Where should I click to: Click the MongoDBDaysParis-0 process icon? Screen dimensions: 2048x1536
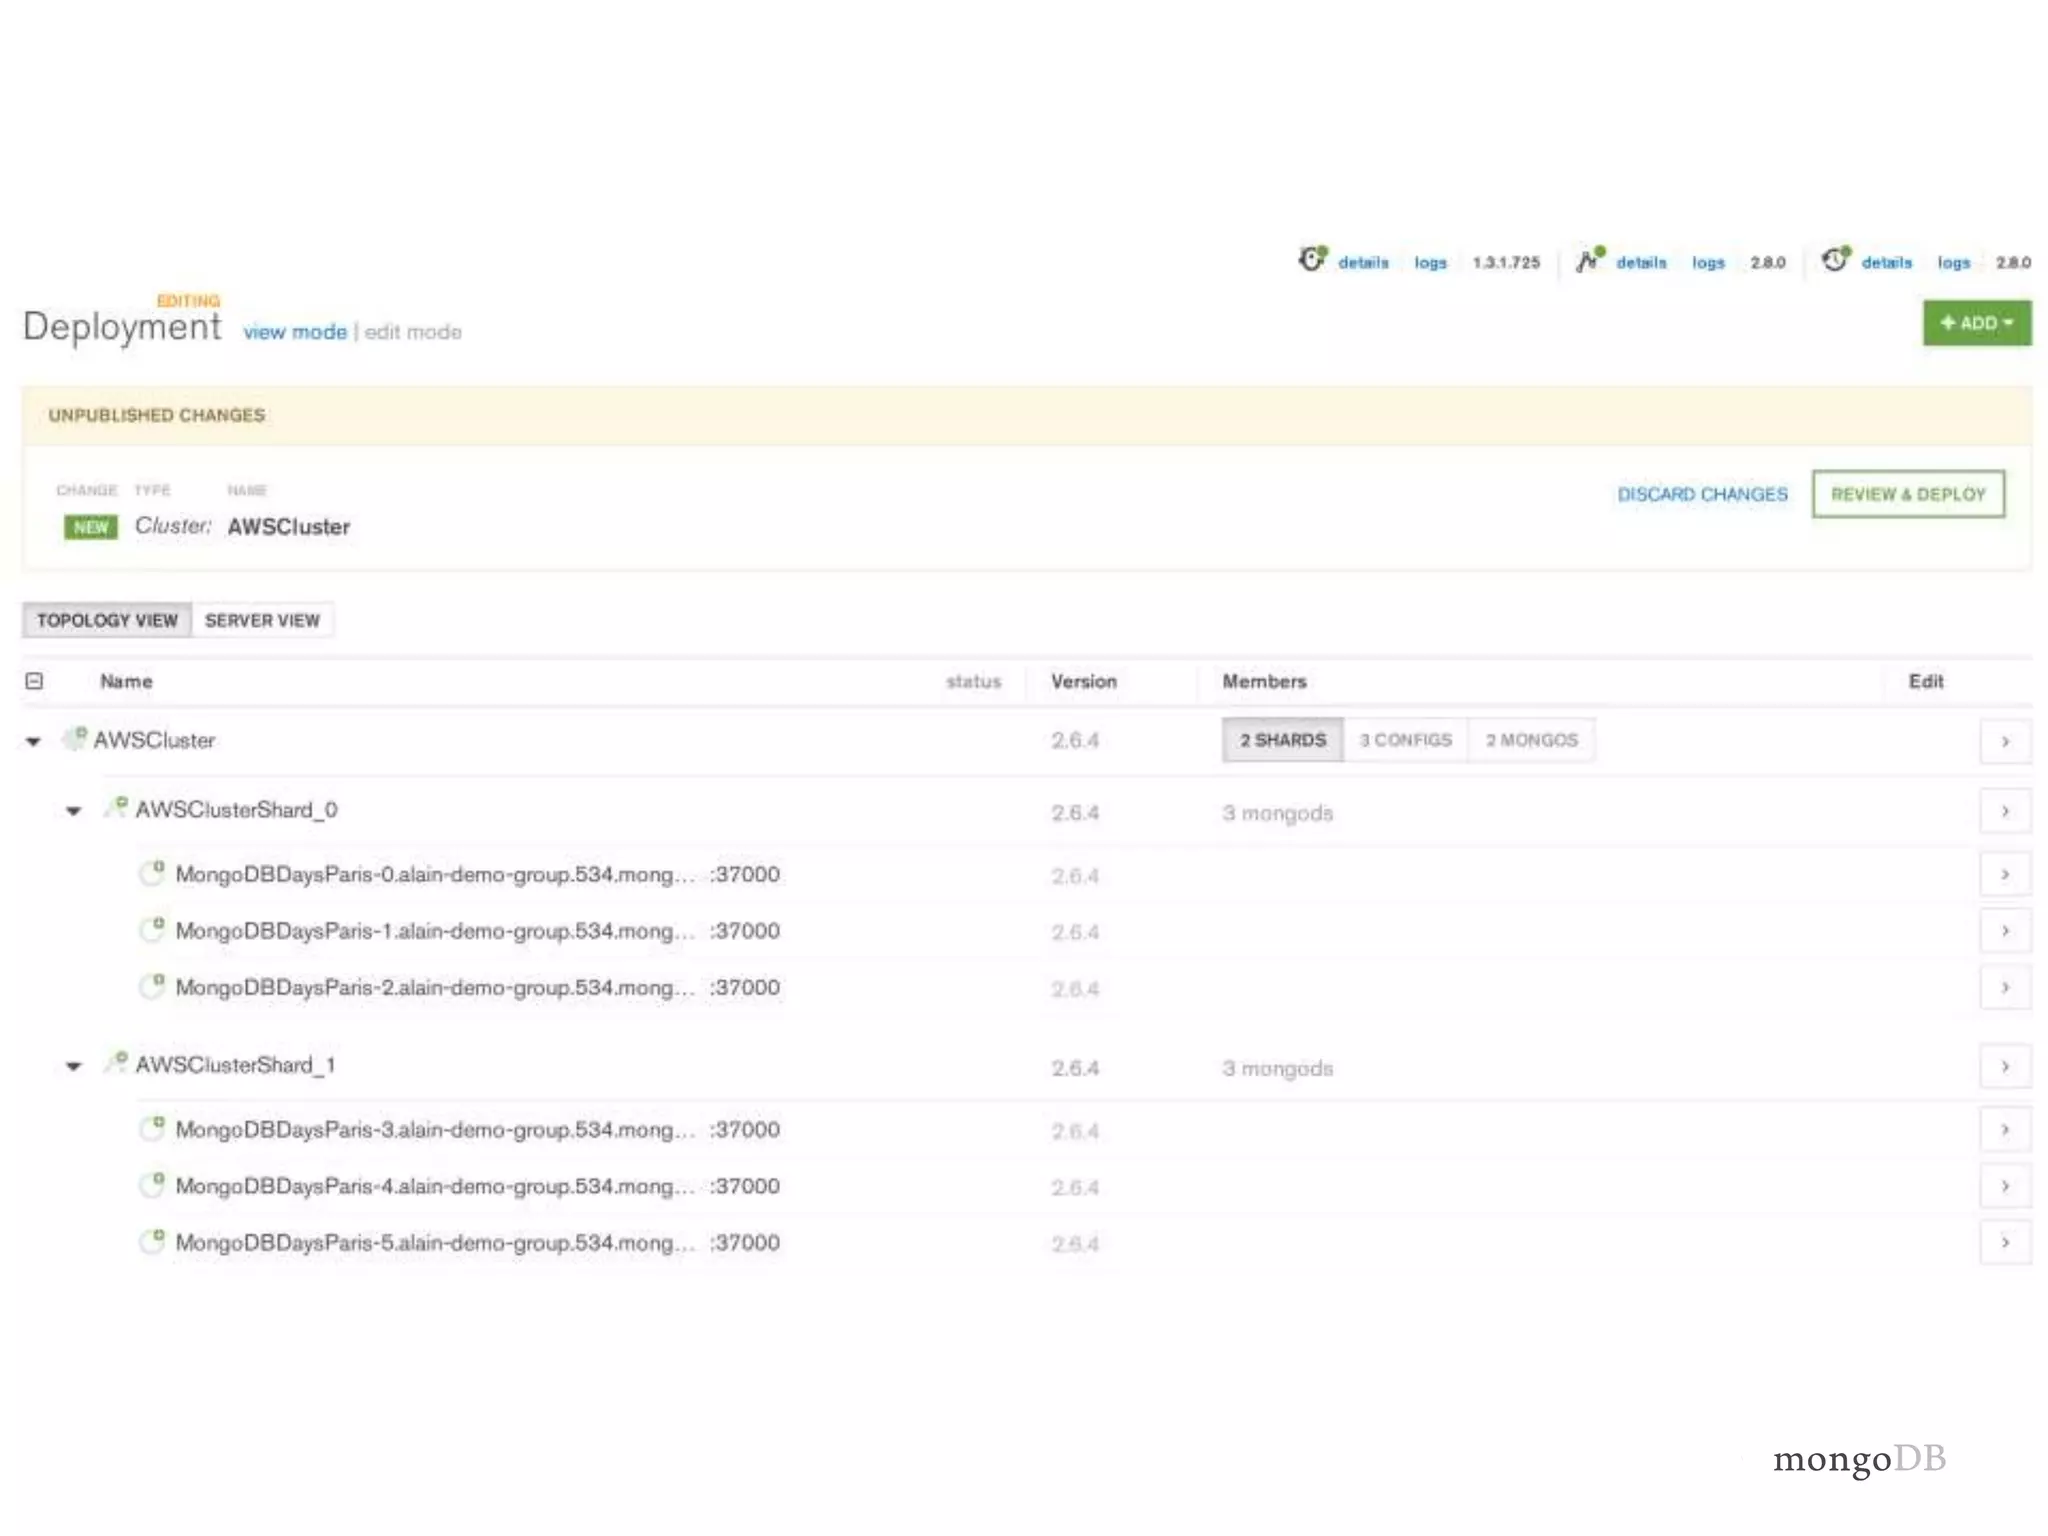click(x=152, y=872)
